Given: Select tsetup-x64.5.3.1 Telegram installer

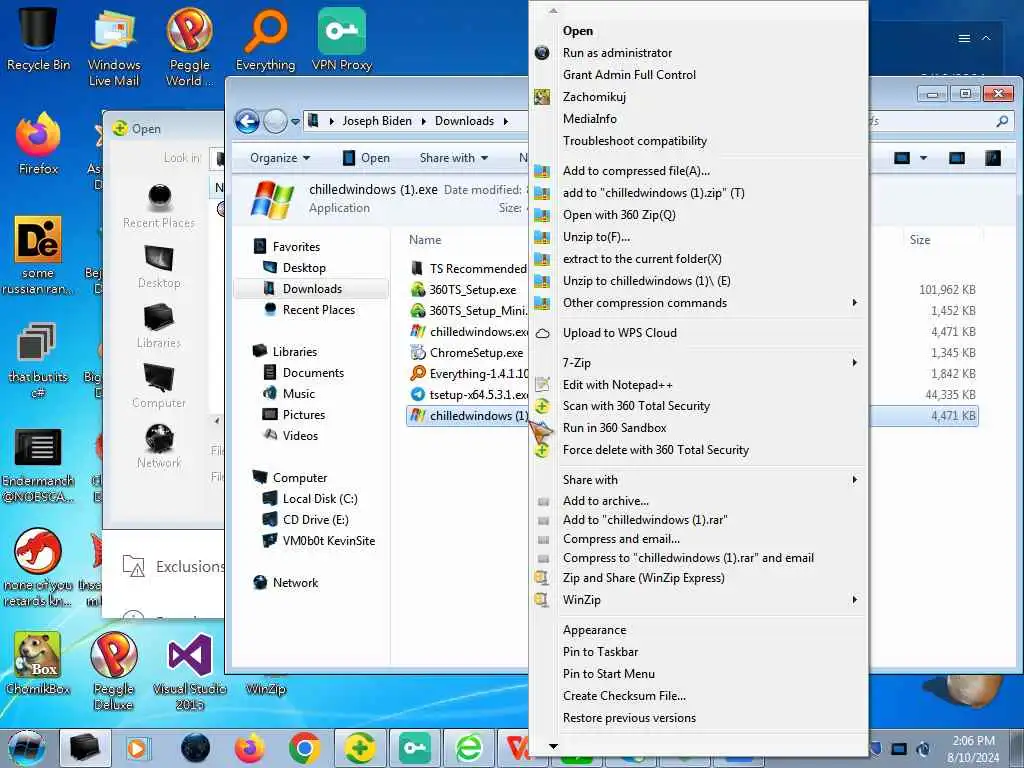Looking at the screenshot, I should 467,394.
